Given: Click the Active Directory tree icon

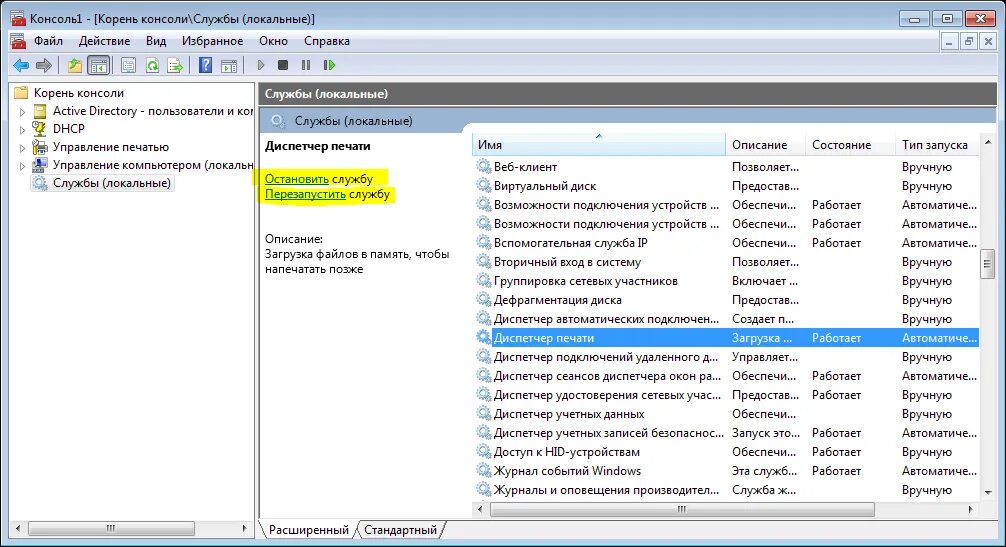Looking at the screenshot, I should pyautogui.click(x=40, y=111).
